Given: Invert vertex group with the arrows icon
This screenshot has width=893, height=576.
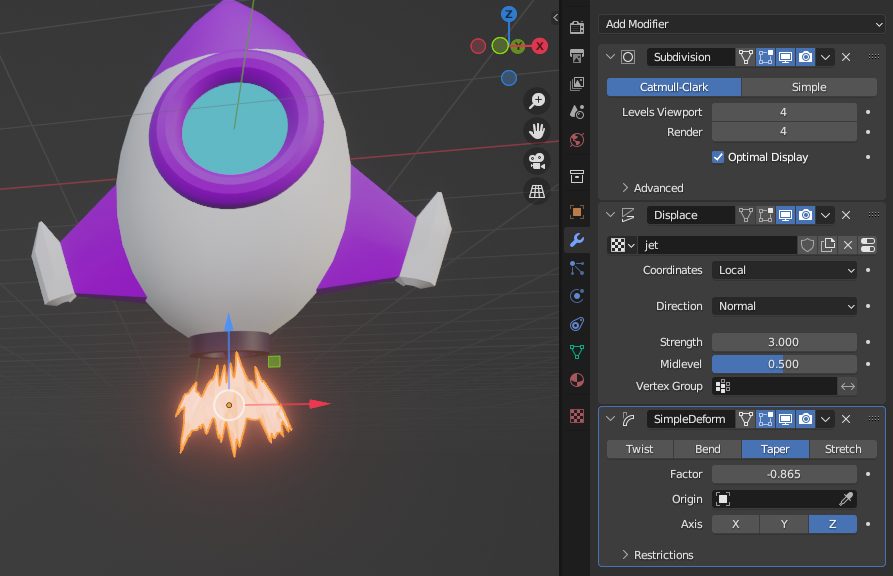Looking at the screenshot, I should tap(848, 386).
